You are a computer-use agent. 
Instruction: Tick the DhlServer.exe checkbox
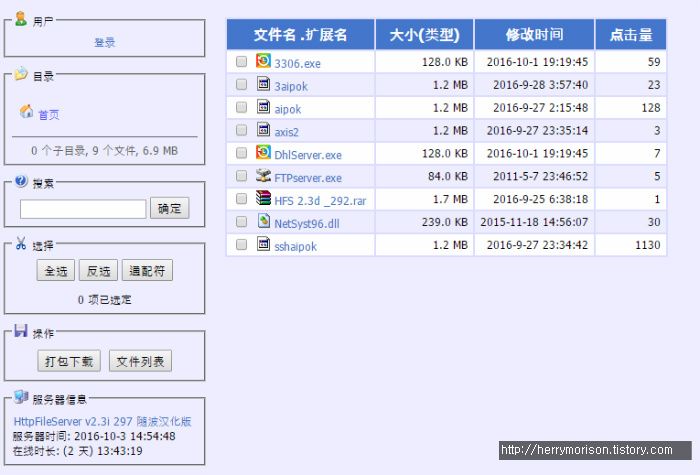[x=242, y=153]
